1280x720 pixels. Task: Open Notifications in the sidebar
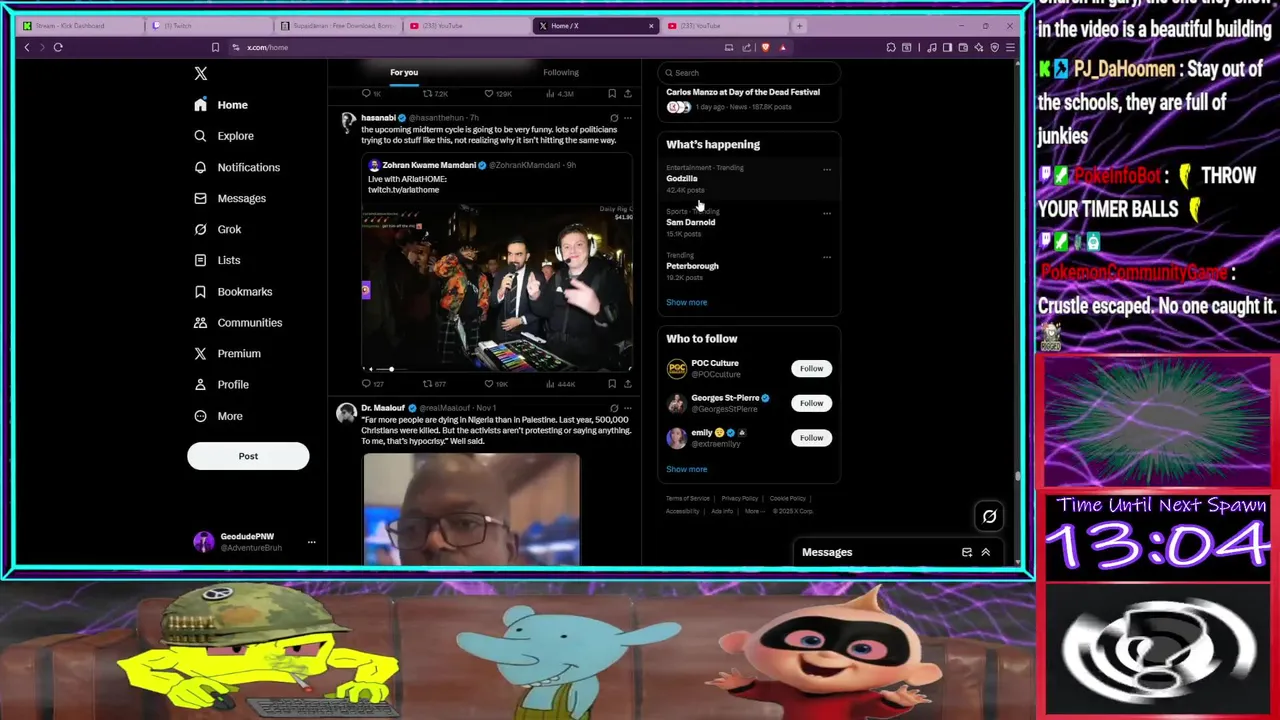pos(237,167)
